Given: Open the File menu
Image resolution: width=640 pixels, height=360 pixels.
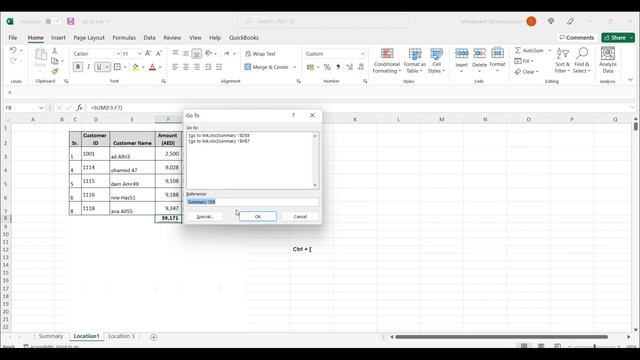Looking at the screenshot, I should (13, 38).
